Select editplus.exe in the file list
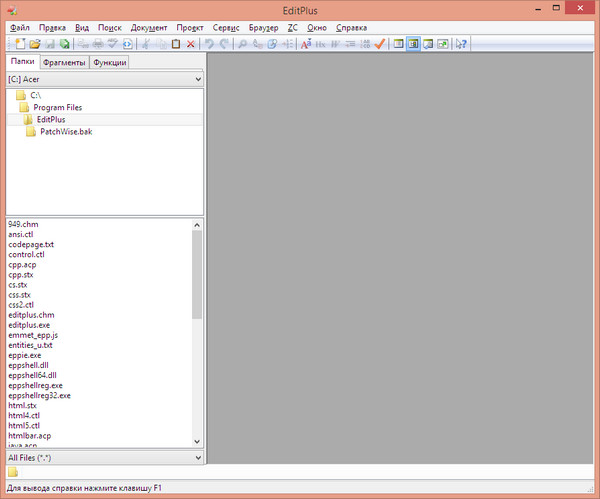600x499 pixels. point(29,325)
